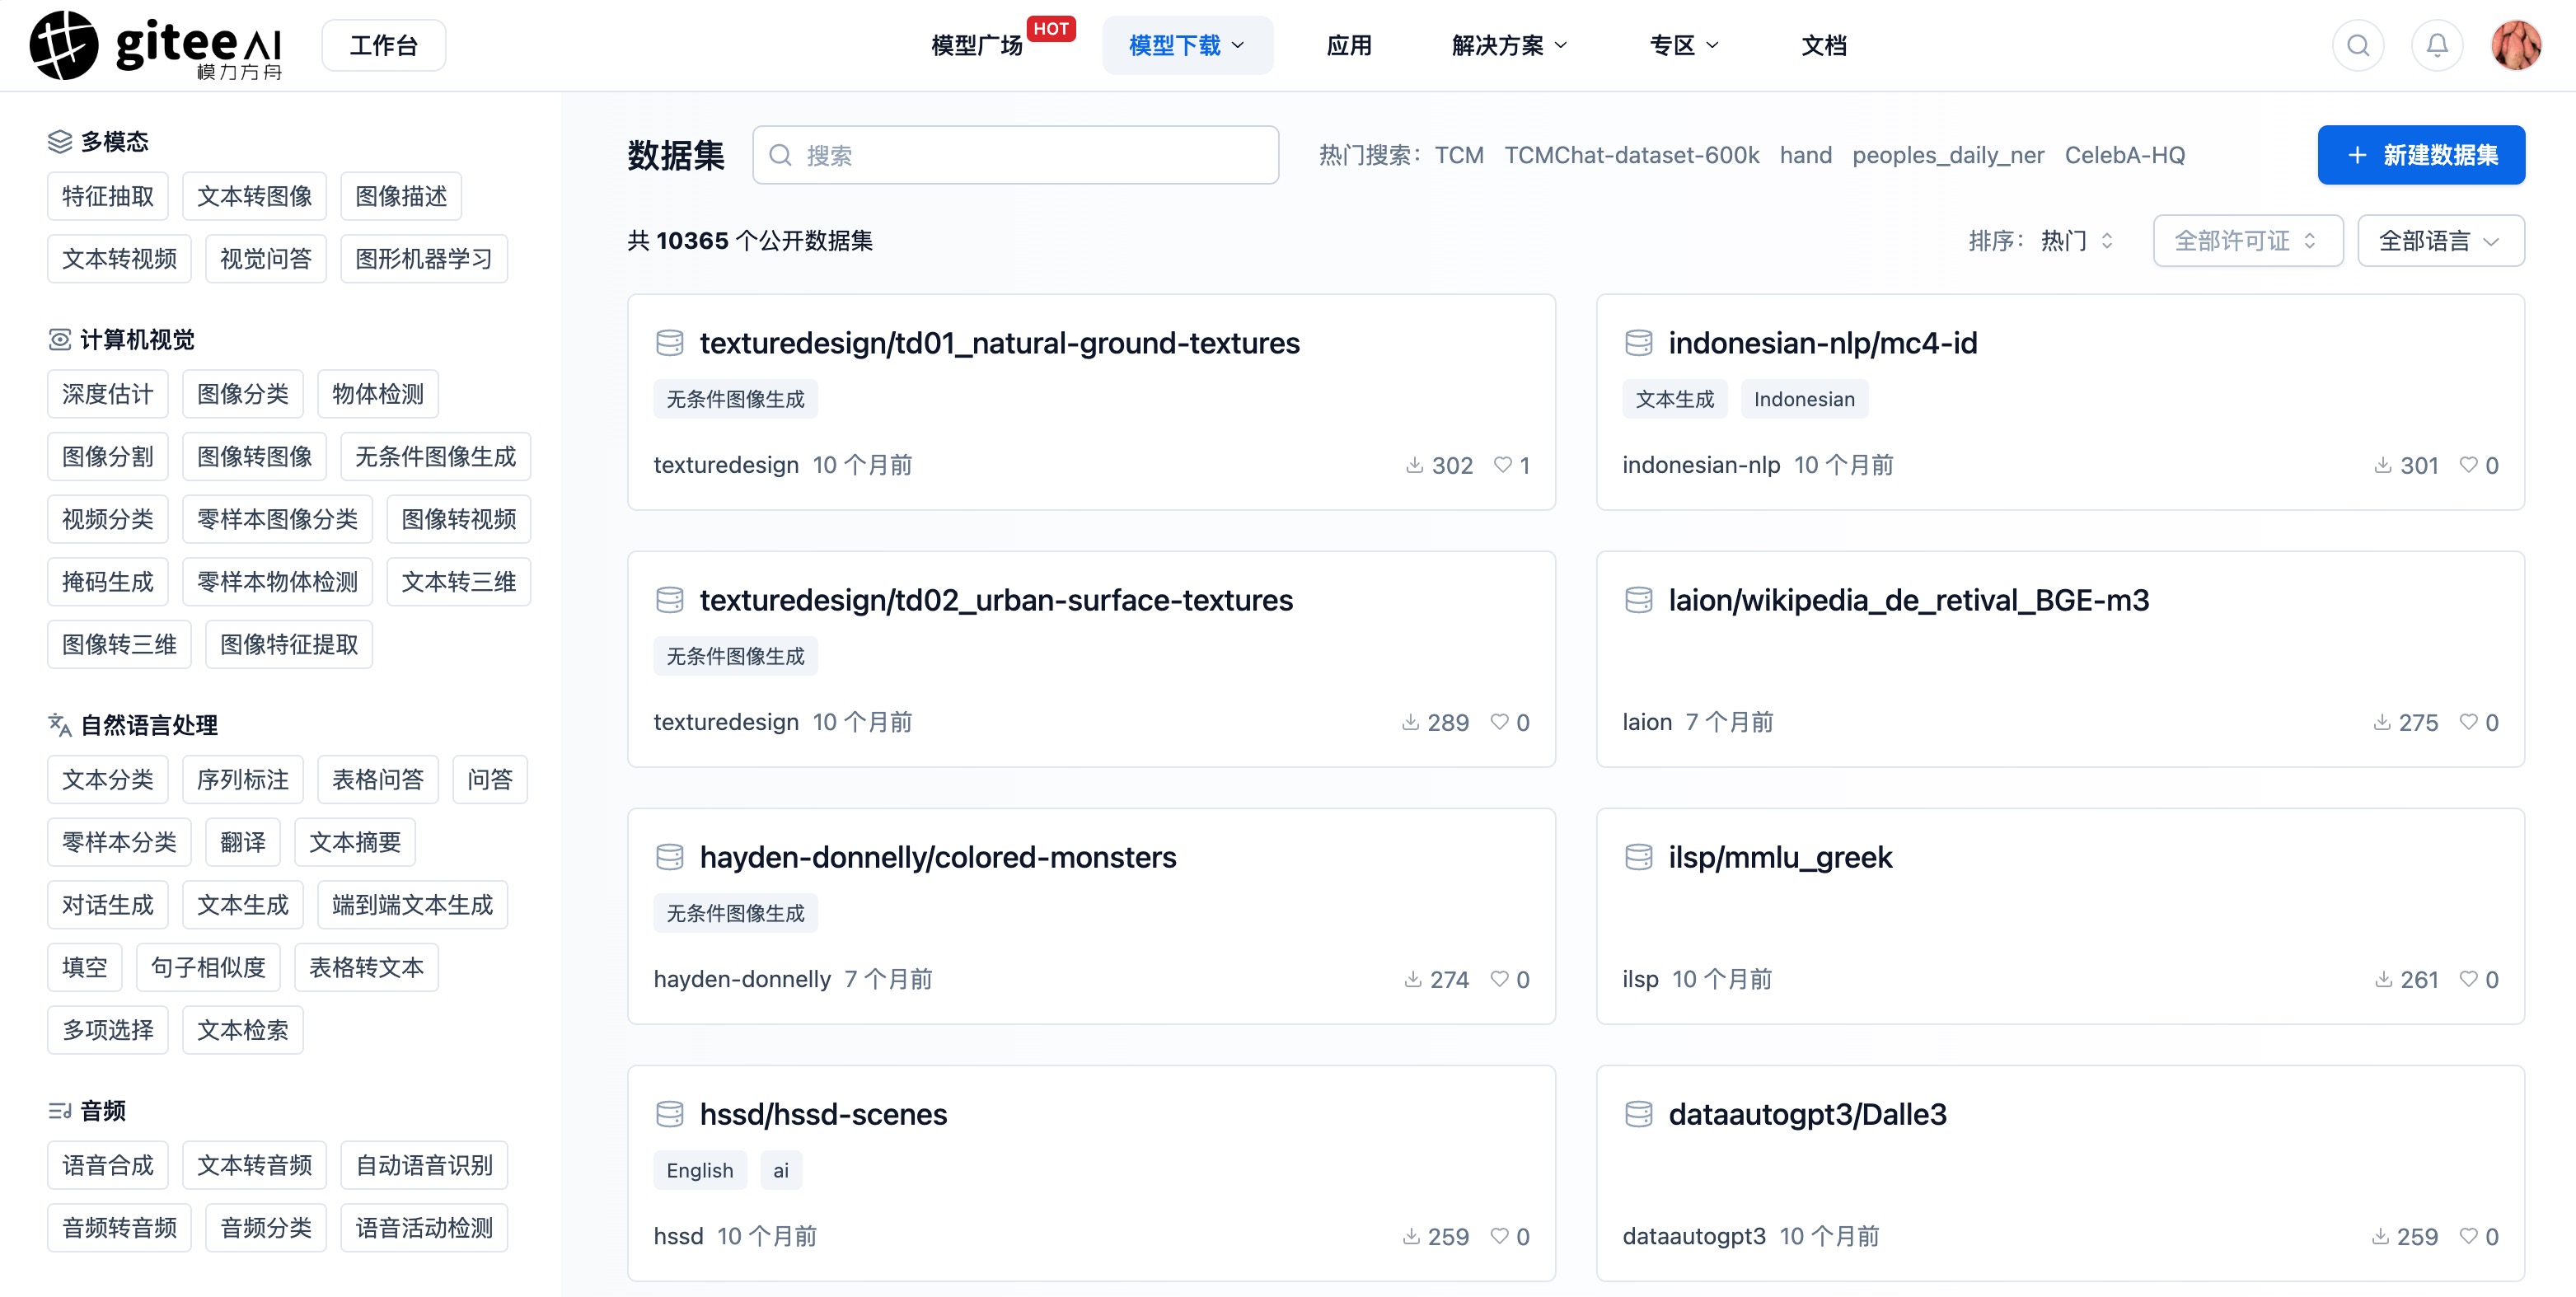Image resolution: width=2576 pixels, height=1297 pixels.
Task: Toggle the 句子相似度 filter tag
Action: [x=208, y=967]
